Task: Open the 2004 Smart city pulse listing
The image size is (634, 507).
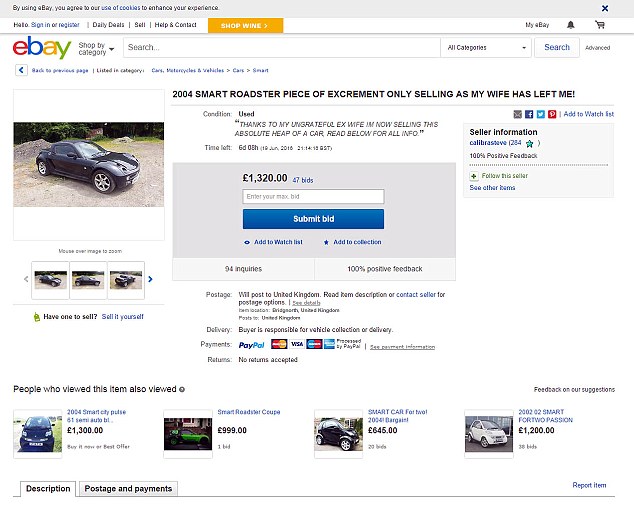Action: tap(96, 416)
